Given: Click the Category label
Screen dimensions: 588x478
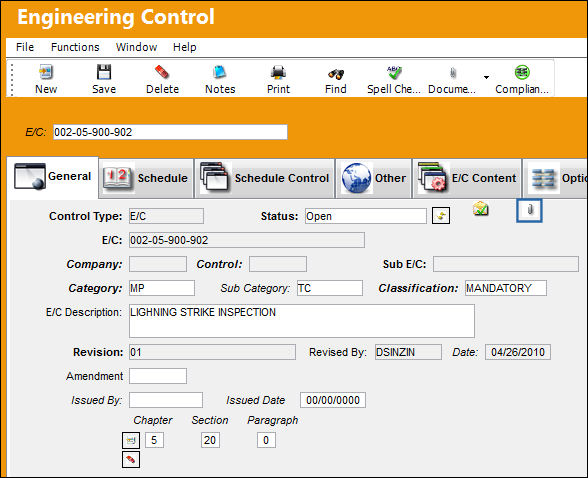Looking at the screenshot, I should pyautogui.click(x=95, y=288).
